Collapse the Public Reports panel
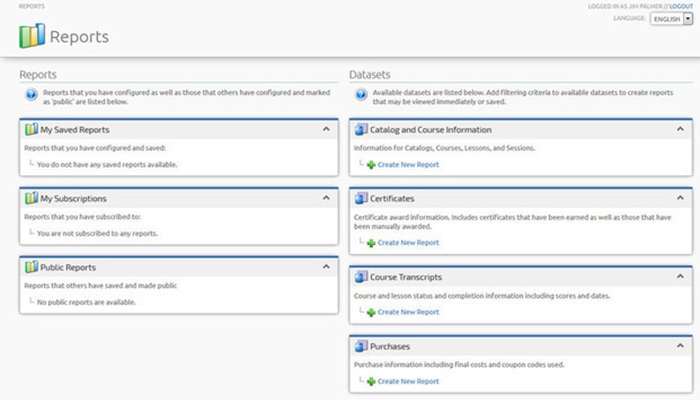 326,267
